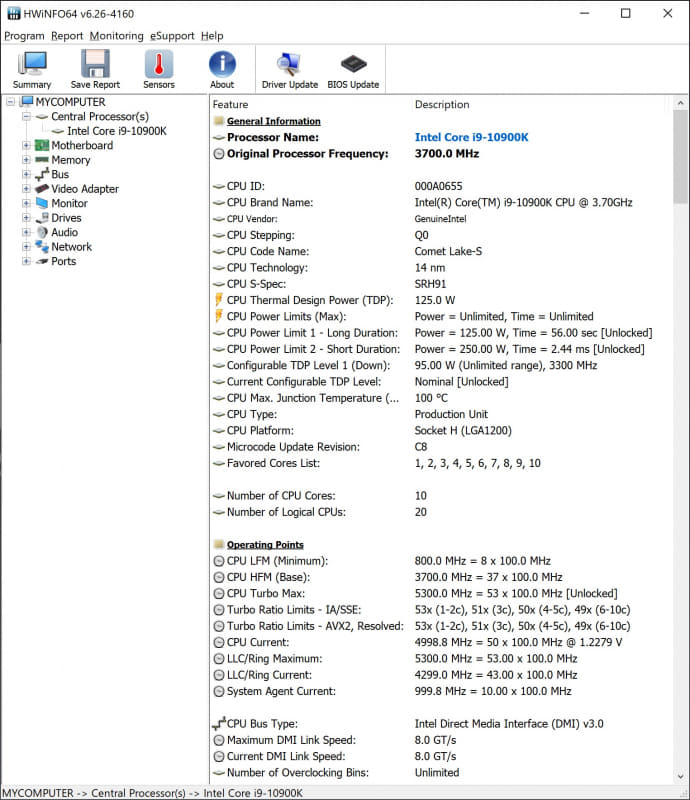
Task: Collapse the MYCOMPUTER root node
Action: tap(10, 102)
